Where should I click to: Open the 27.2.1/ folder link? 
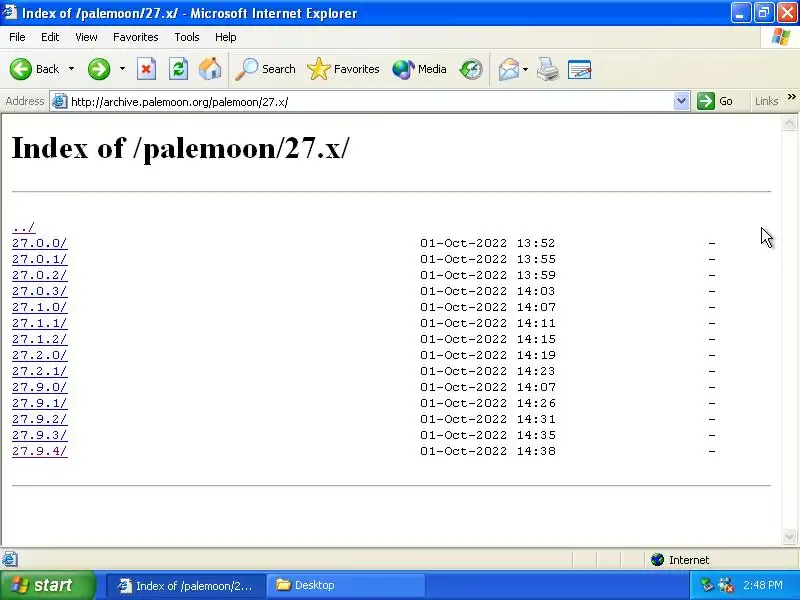coord(40,371)
